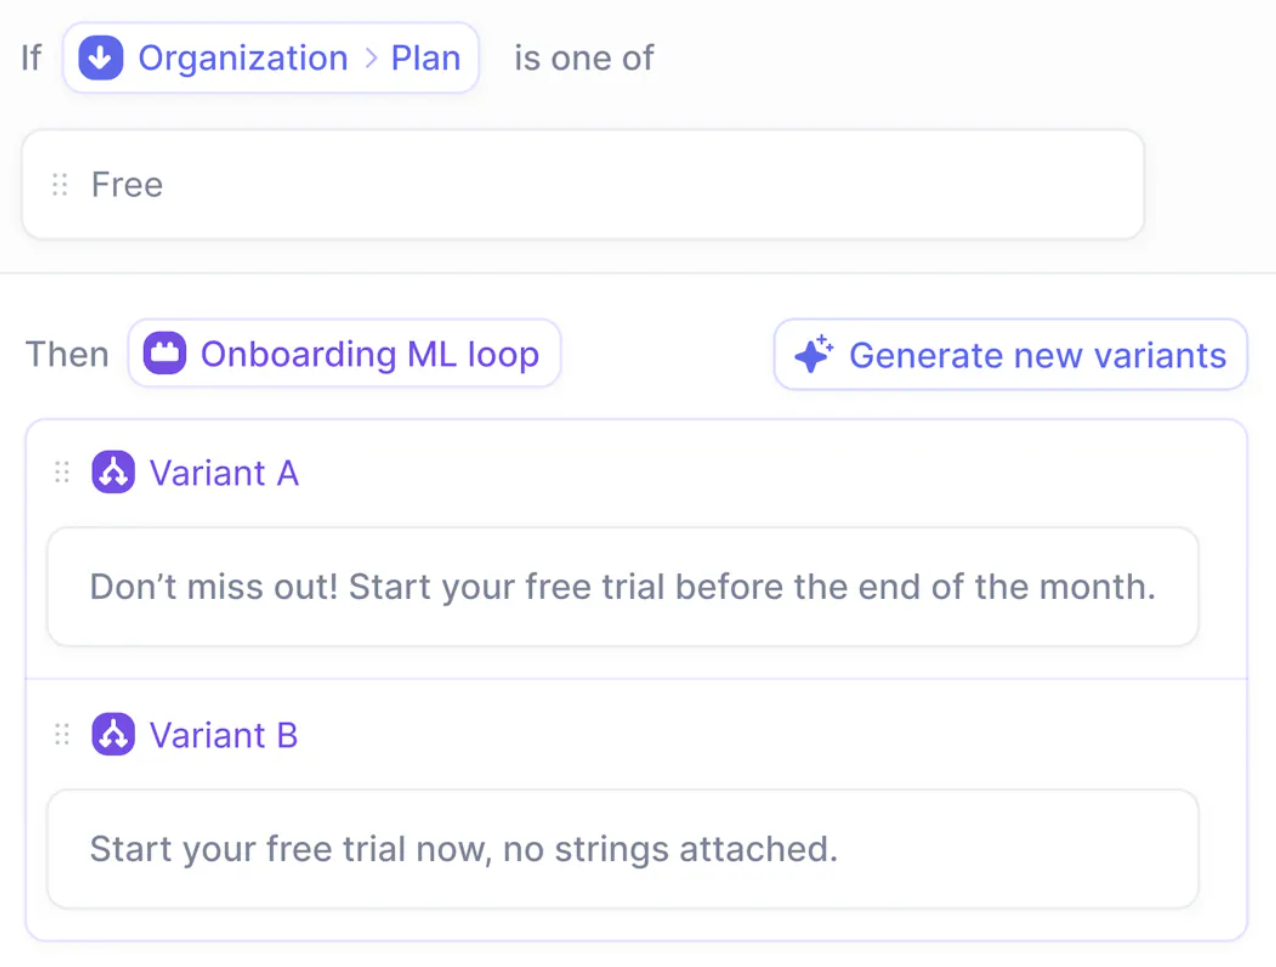Viewport: 1276px width, 967px height.
Task: Select the Variant A title
Action: [224, 473]
